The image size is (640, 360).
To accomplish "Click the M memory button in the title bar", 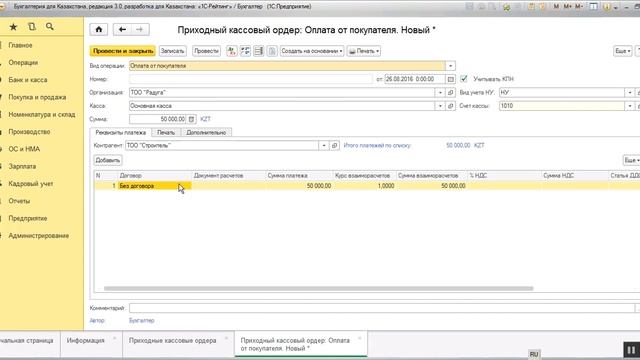I will [556, 7].
